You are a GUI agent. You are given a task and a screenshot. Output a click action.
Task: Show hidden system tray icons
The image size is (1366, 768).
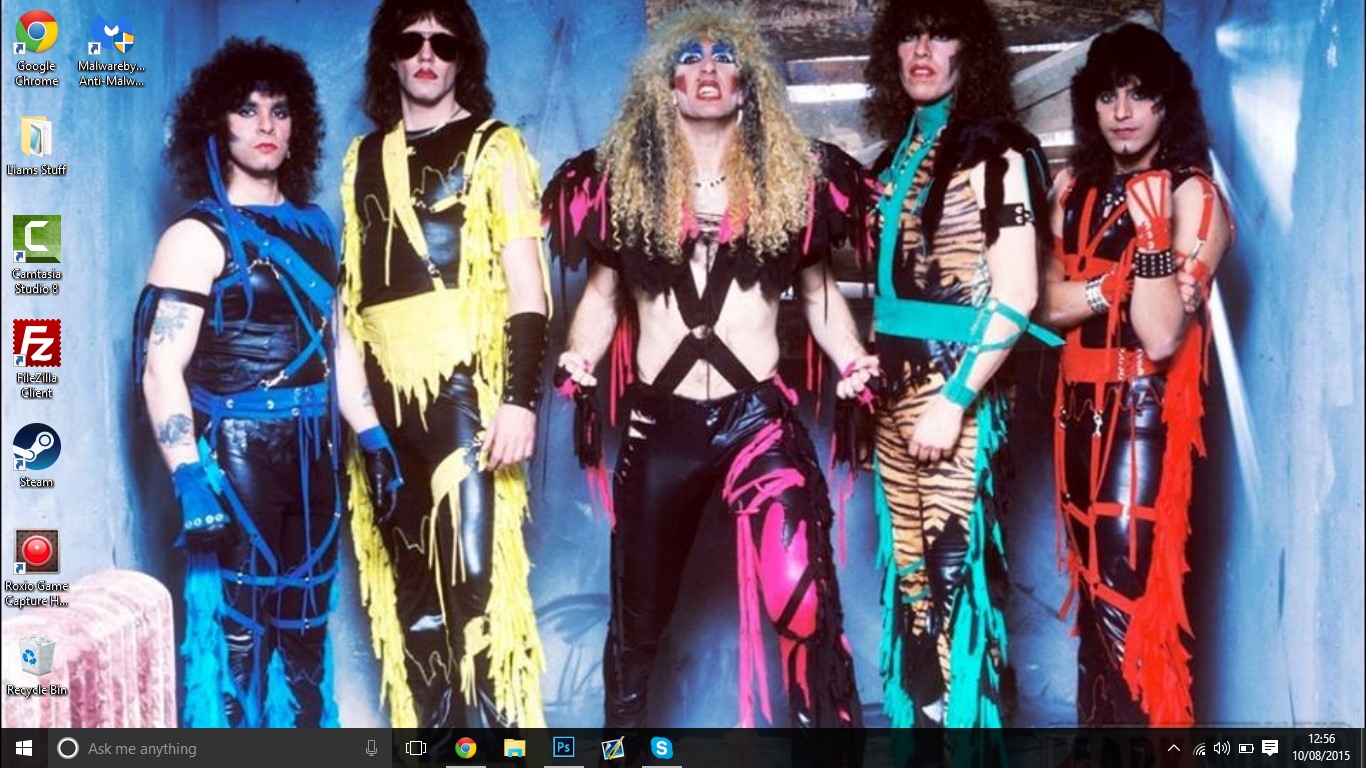click(x=1174, y=748)
